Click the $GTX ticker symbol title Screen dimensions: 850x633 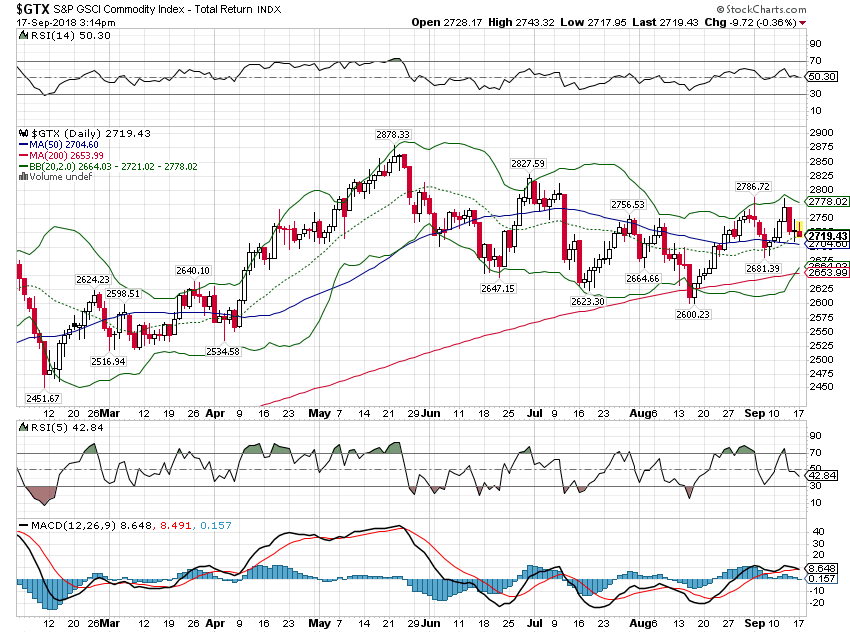[x=33, y=9]
